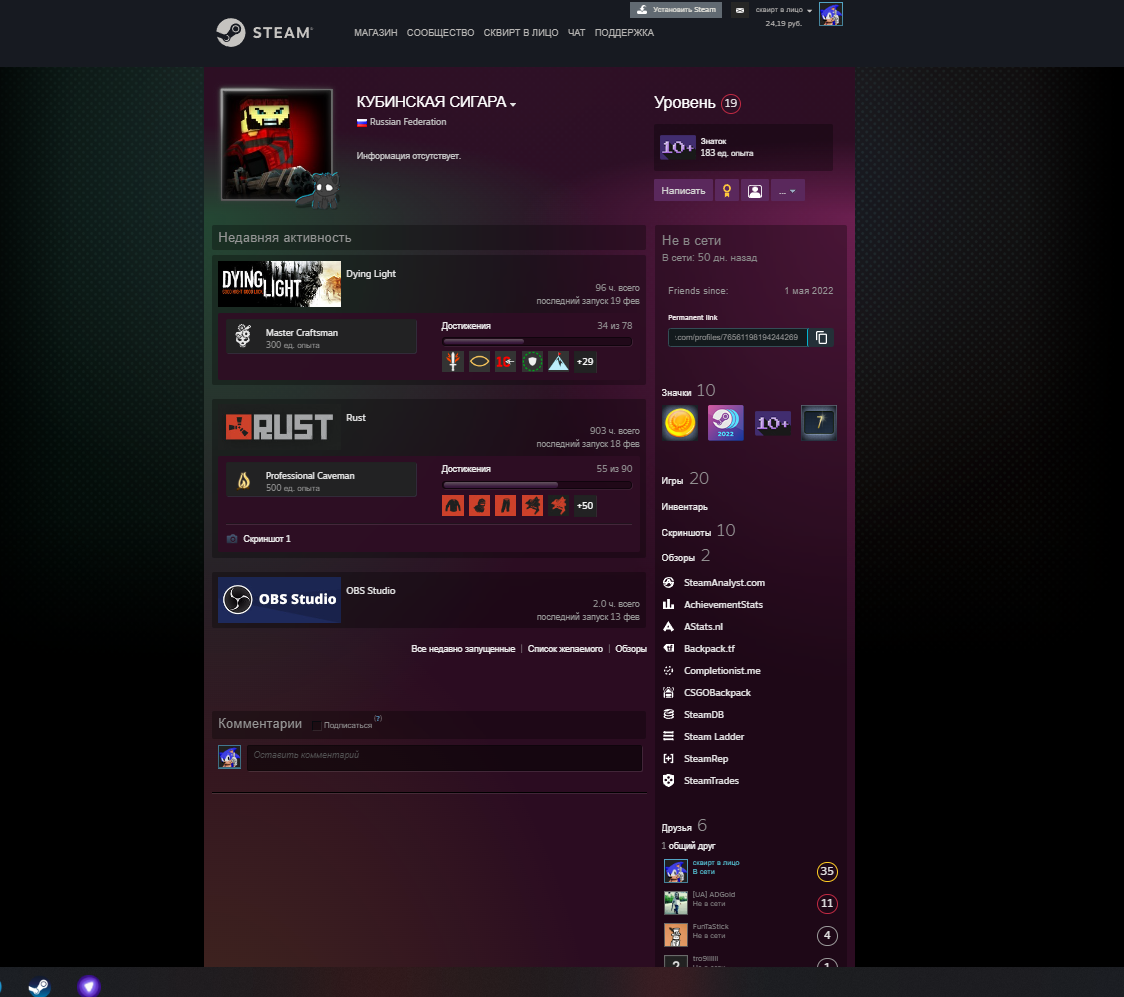The image size is (1124, 997).
Task: Click the pants Rust achievement icon
Action: [x=505, y=505]
